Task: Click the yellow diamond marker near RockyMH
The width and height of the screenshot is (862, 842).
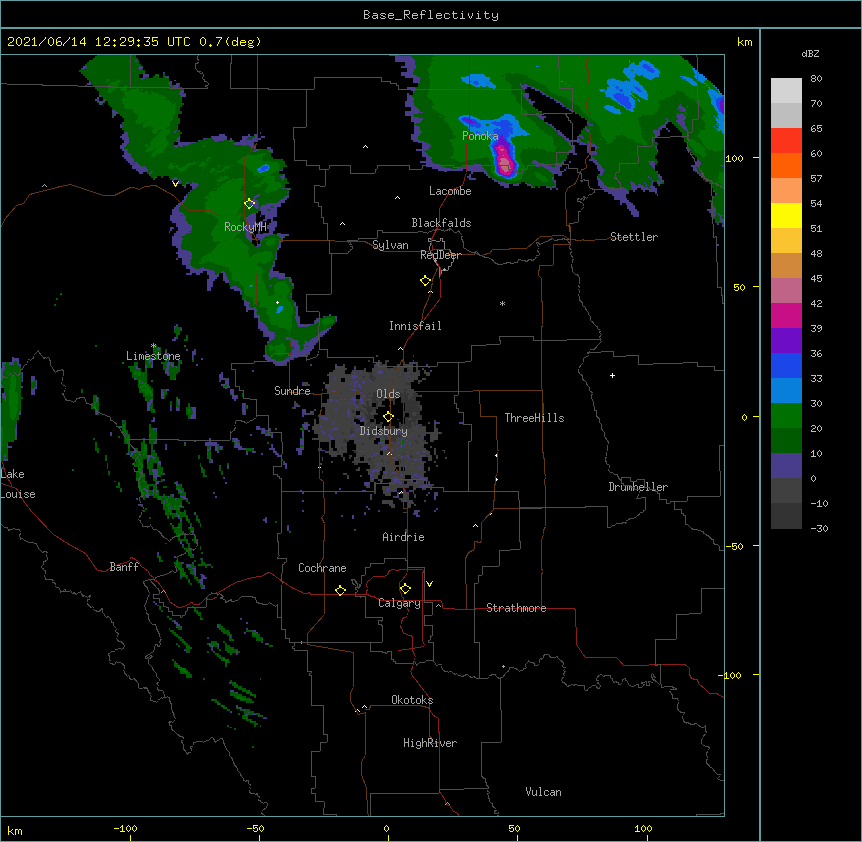Action: (x=250, y=203)
